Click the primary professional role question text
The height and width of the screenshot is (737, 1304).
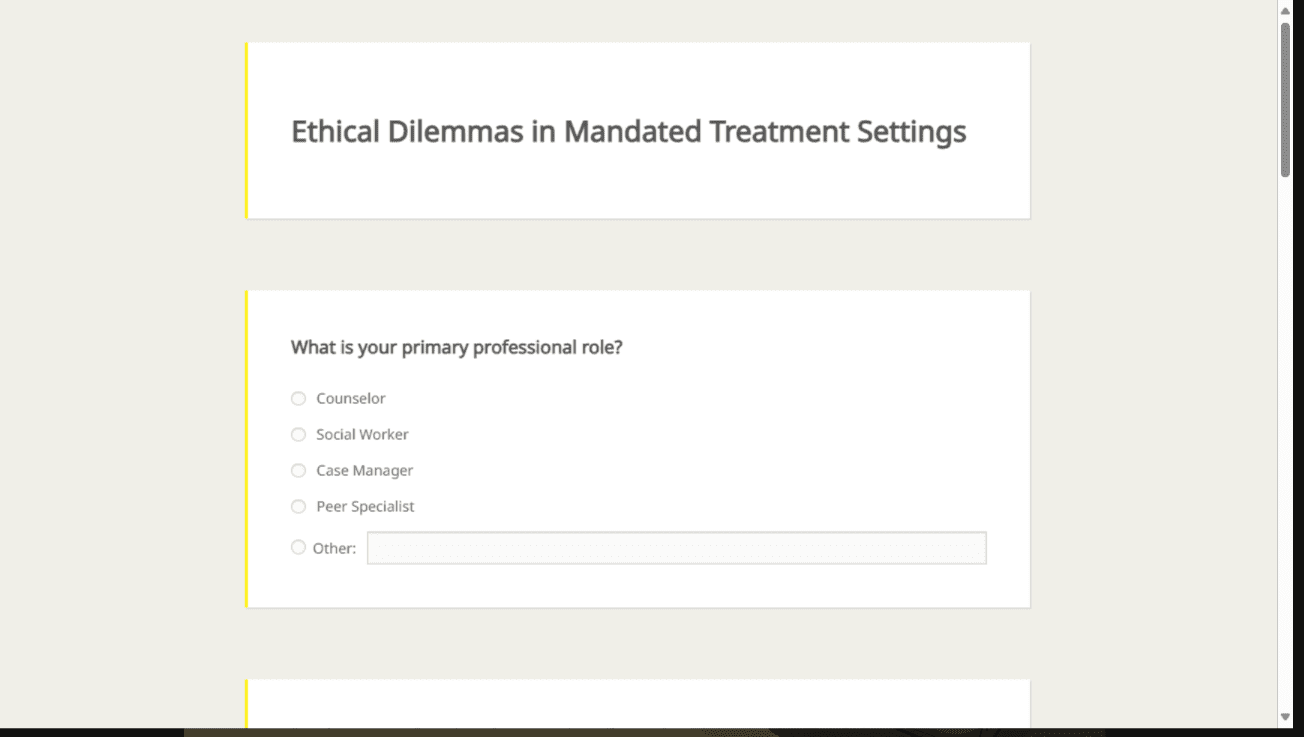click(x=456, y=348)
